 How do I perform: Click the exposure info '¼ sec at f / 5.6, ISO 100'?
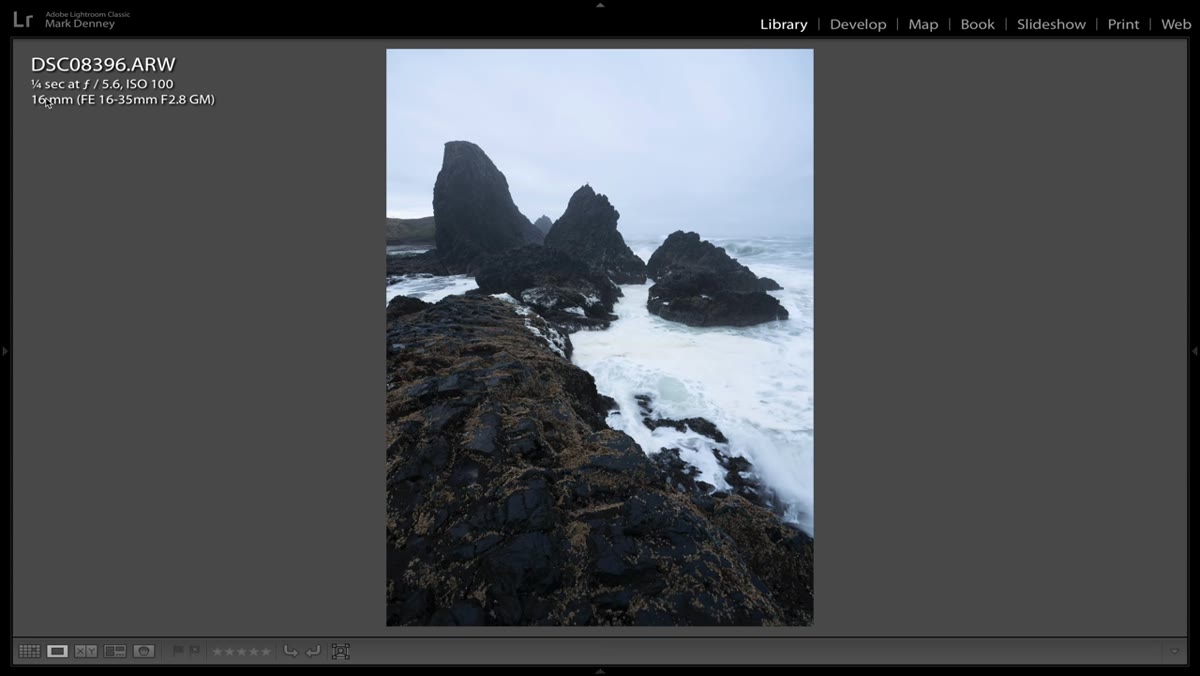coord(102,84)
